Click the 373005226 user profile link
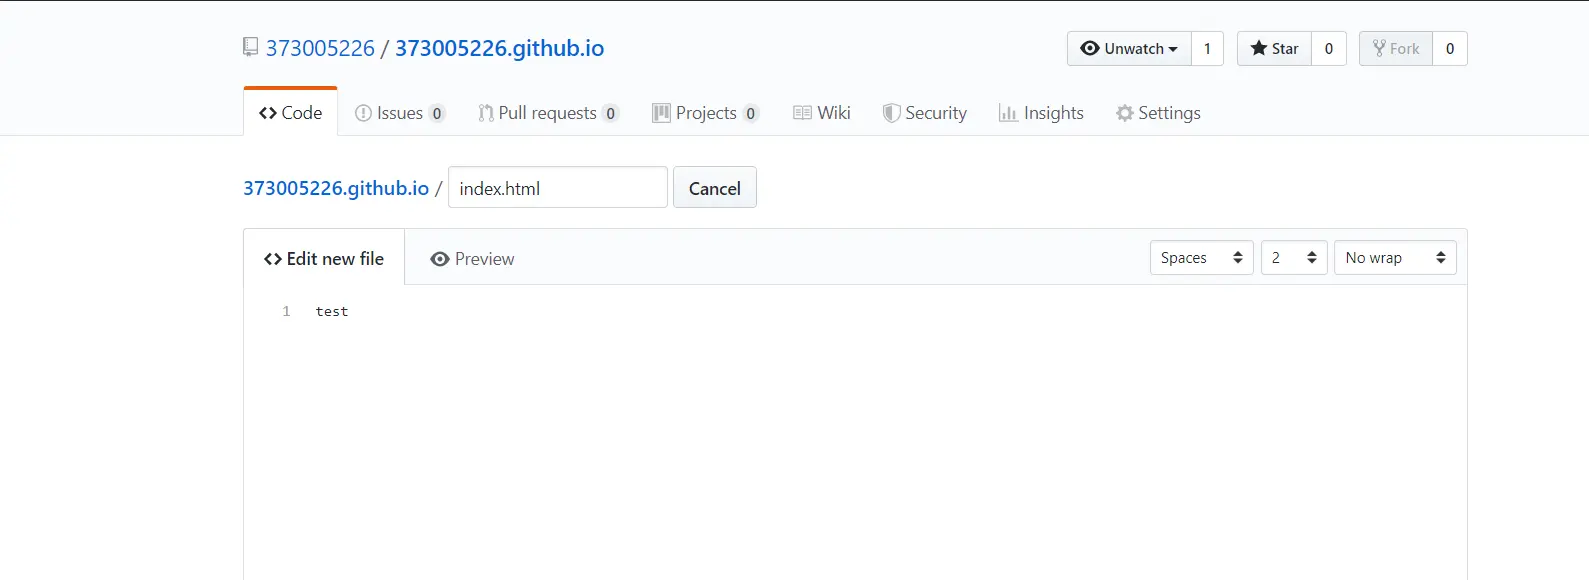 [320, 48]
